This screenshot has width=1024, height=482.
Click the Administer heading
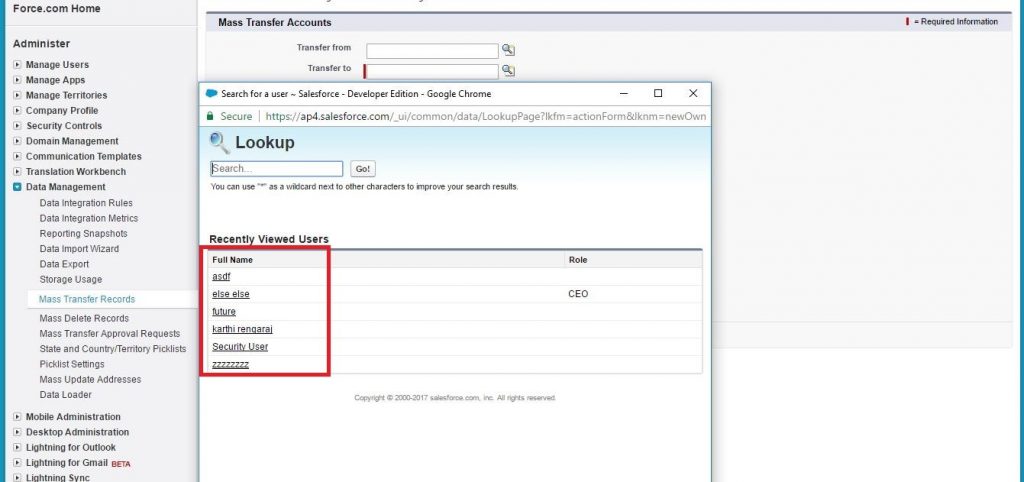coord(41,44)
